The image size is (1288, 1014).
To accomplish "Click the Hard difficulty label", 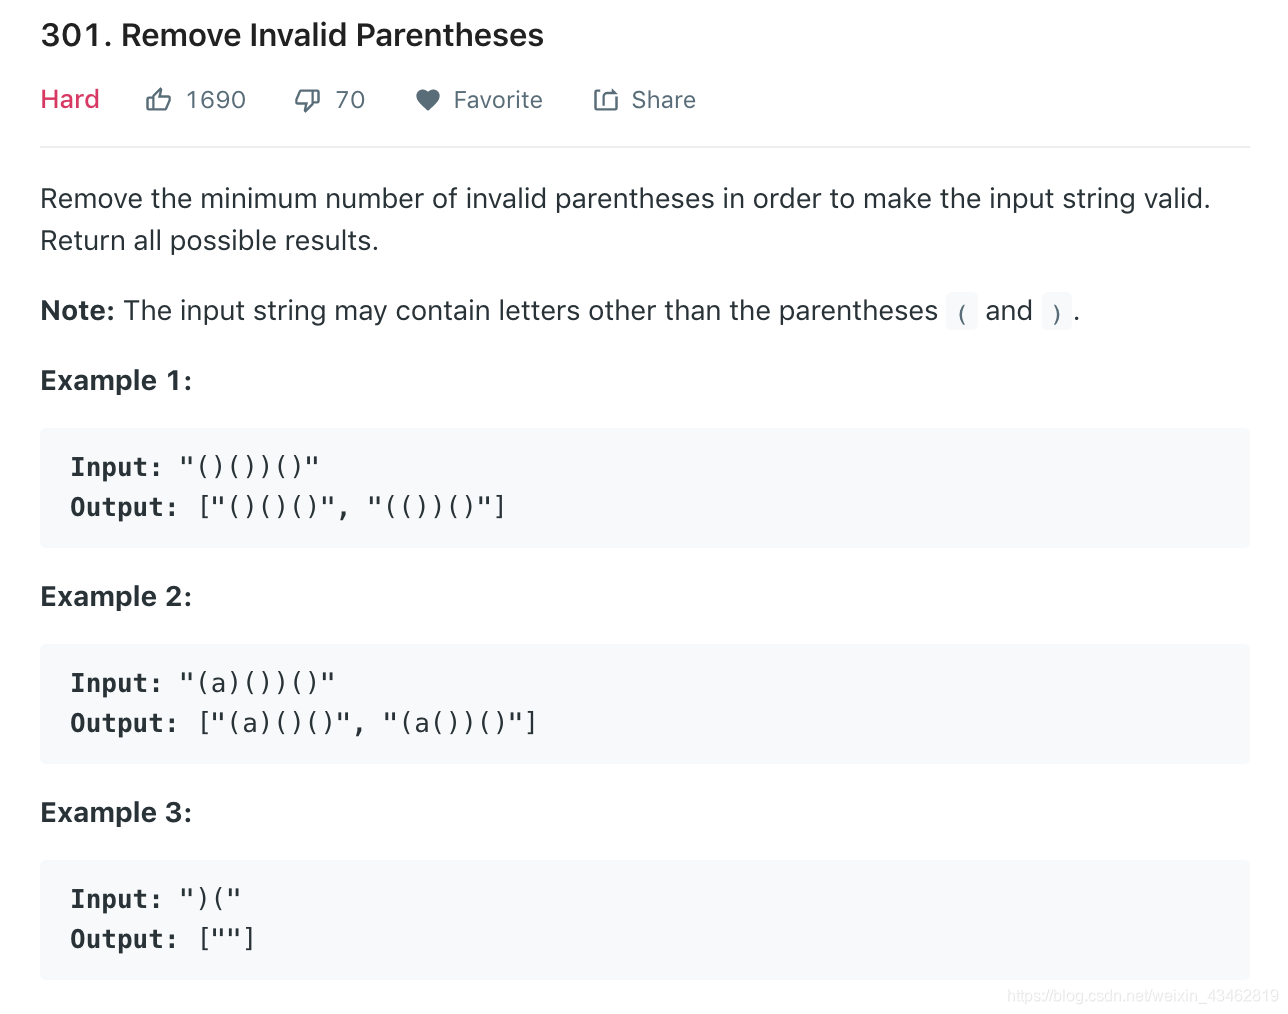I will pos(70,99).
